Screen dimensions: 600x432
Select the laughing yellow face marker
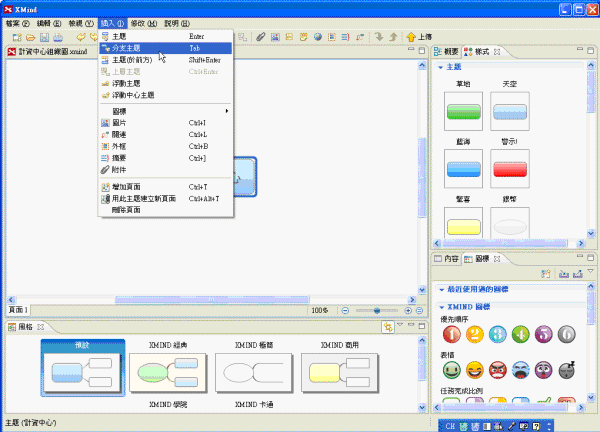474,370
